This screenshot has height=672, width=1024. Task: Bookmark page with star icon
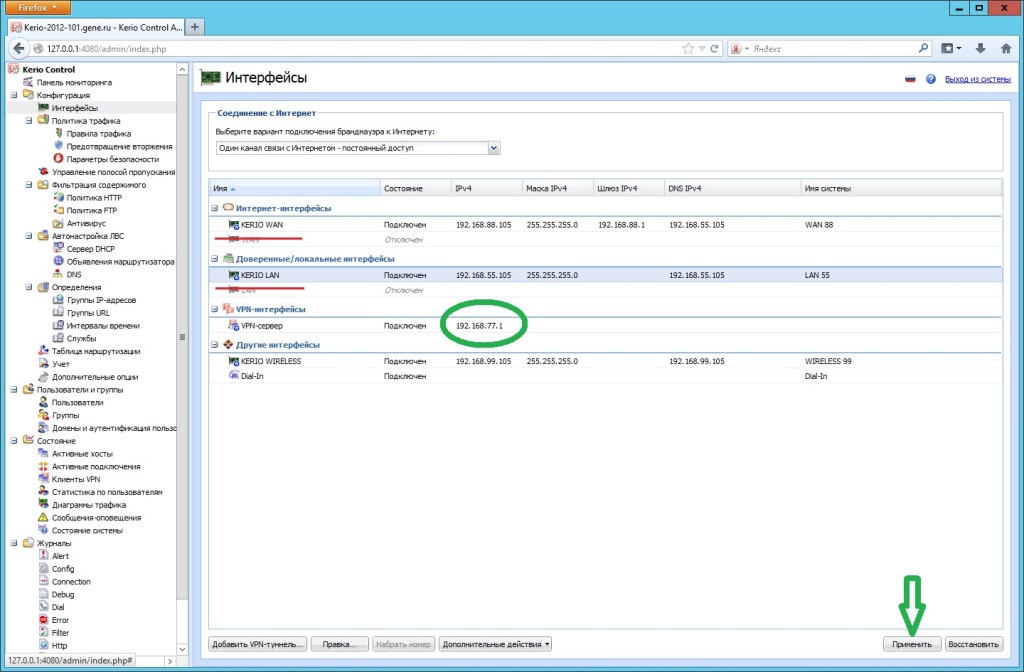coord(688,48)
